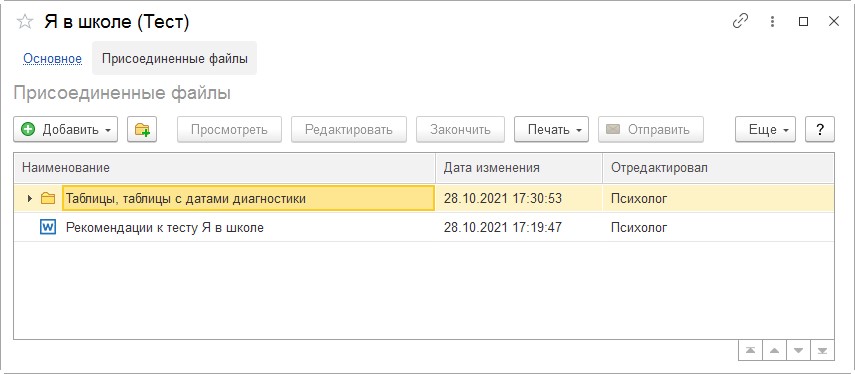Screen dimensions: 855x374
Task: Open the Печать dropdown
Action: [551, 129]
